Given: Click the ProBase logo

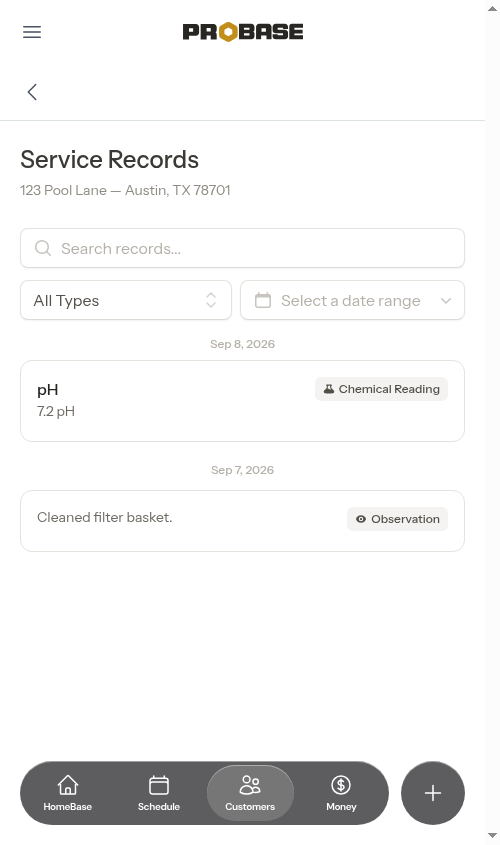Looking at the screenshot, I should 243,32.
